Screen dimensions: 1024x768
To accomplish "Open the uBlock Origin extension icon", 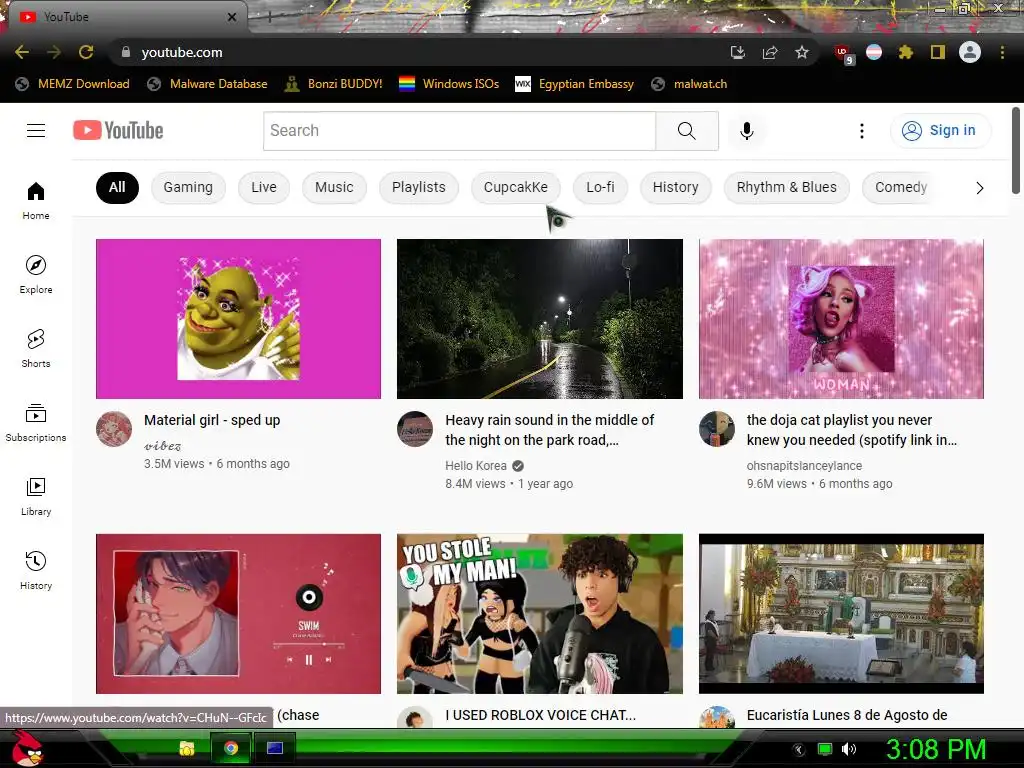I will [x=842, y=54].
